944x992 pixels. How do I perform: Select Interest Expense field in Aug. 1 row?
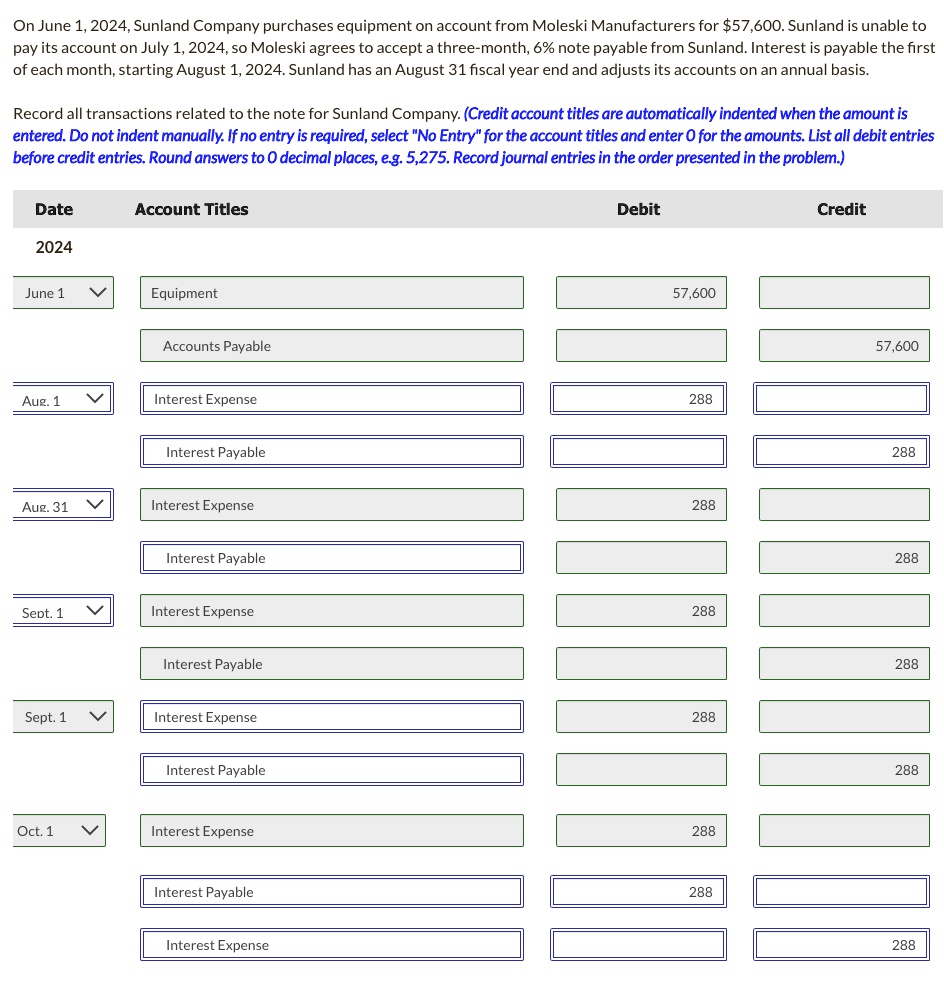pos(332,399)
